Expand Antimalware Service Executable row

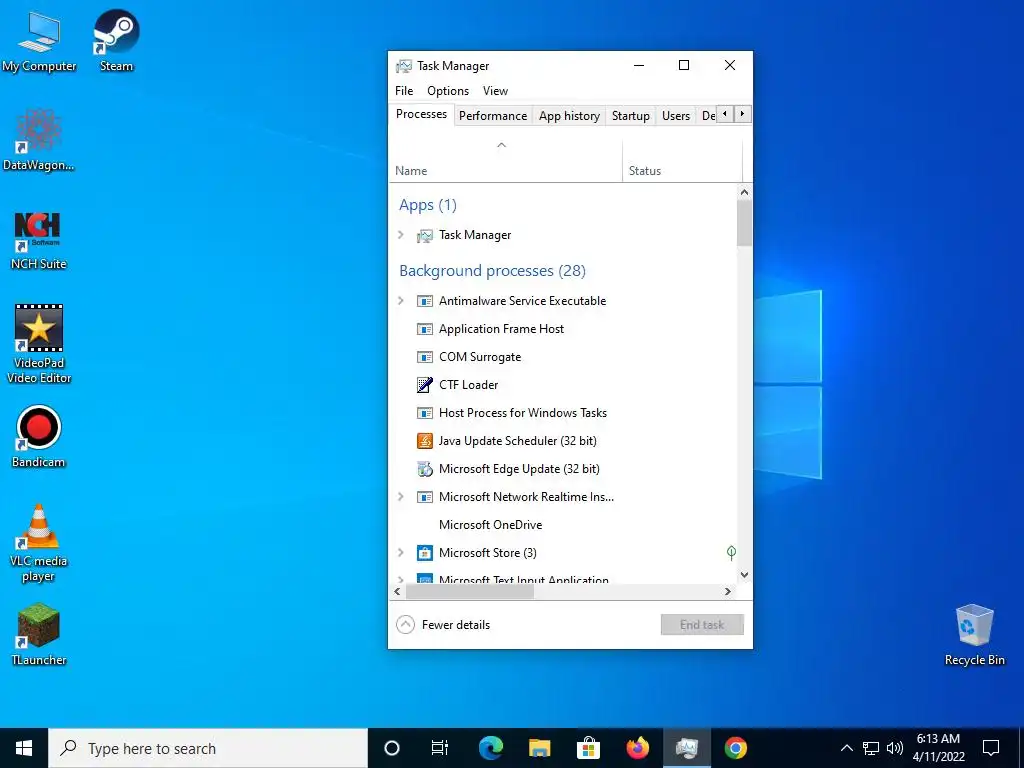point(401,300)
